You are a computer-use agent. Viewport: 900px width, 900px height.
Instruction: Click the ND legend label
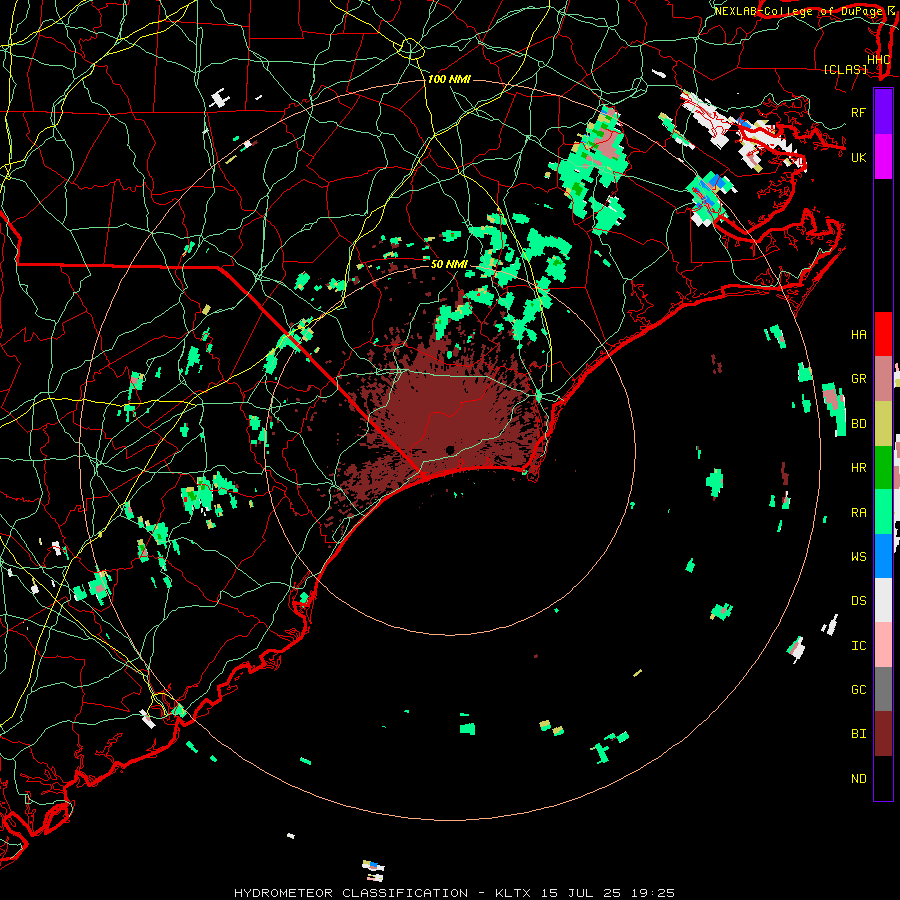point(859,779)
